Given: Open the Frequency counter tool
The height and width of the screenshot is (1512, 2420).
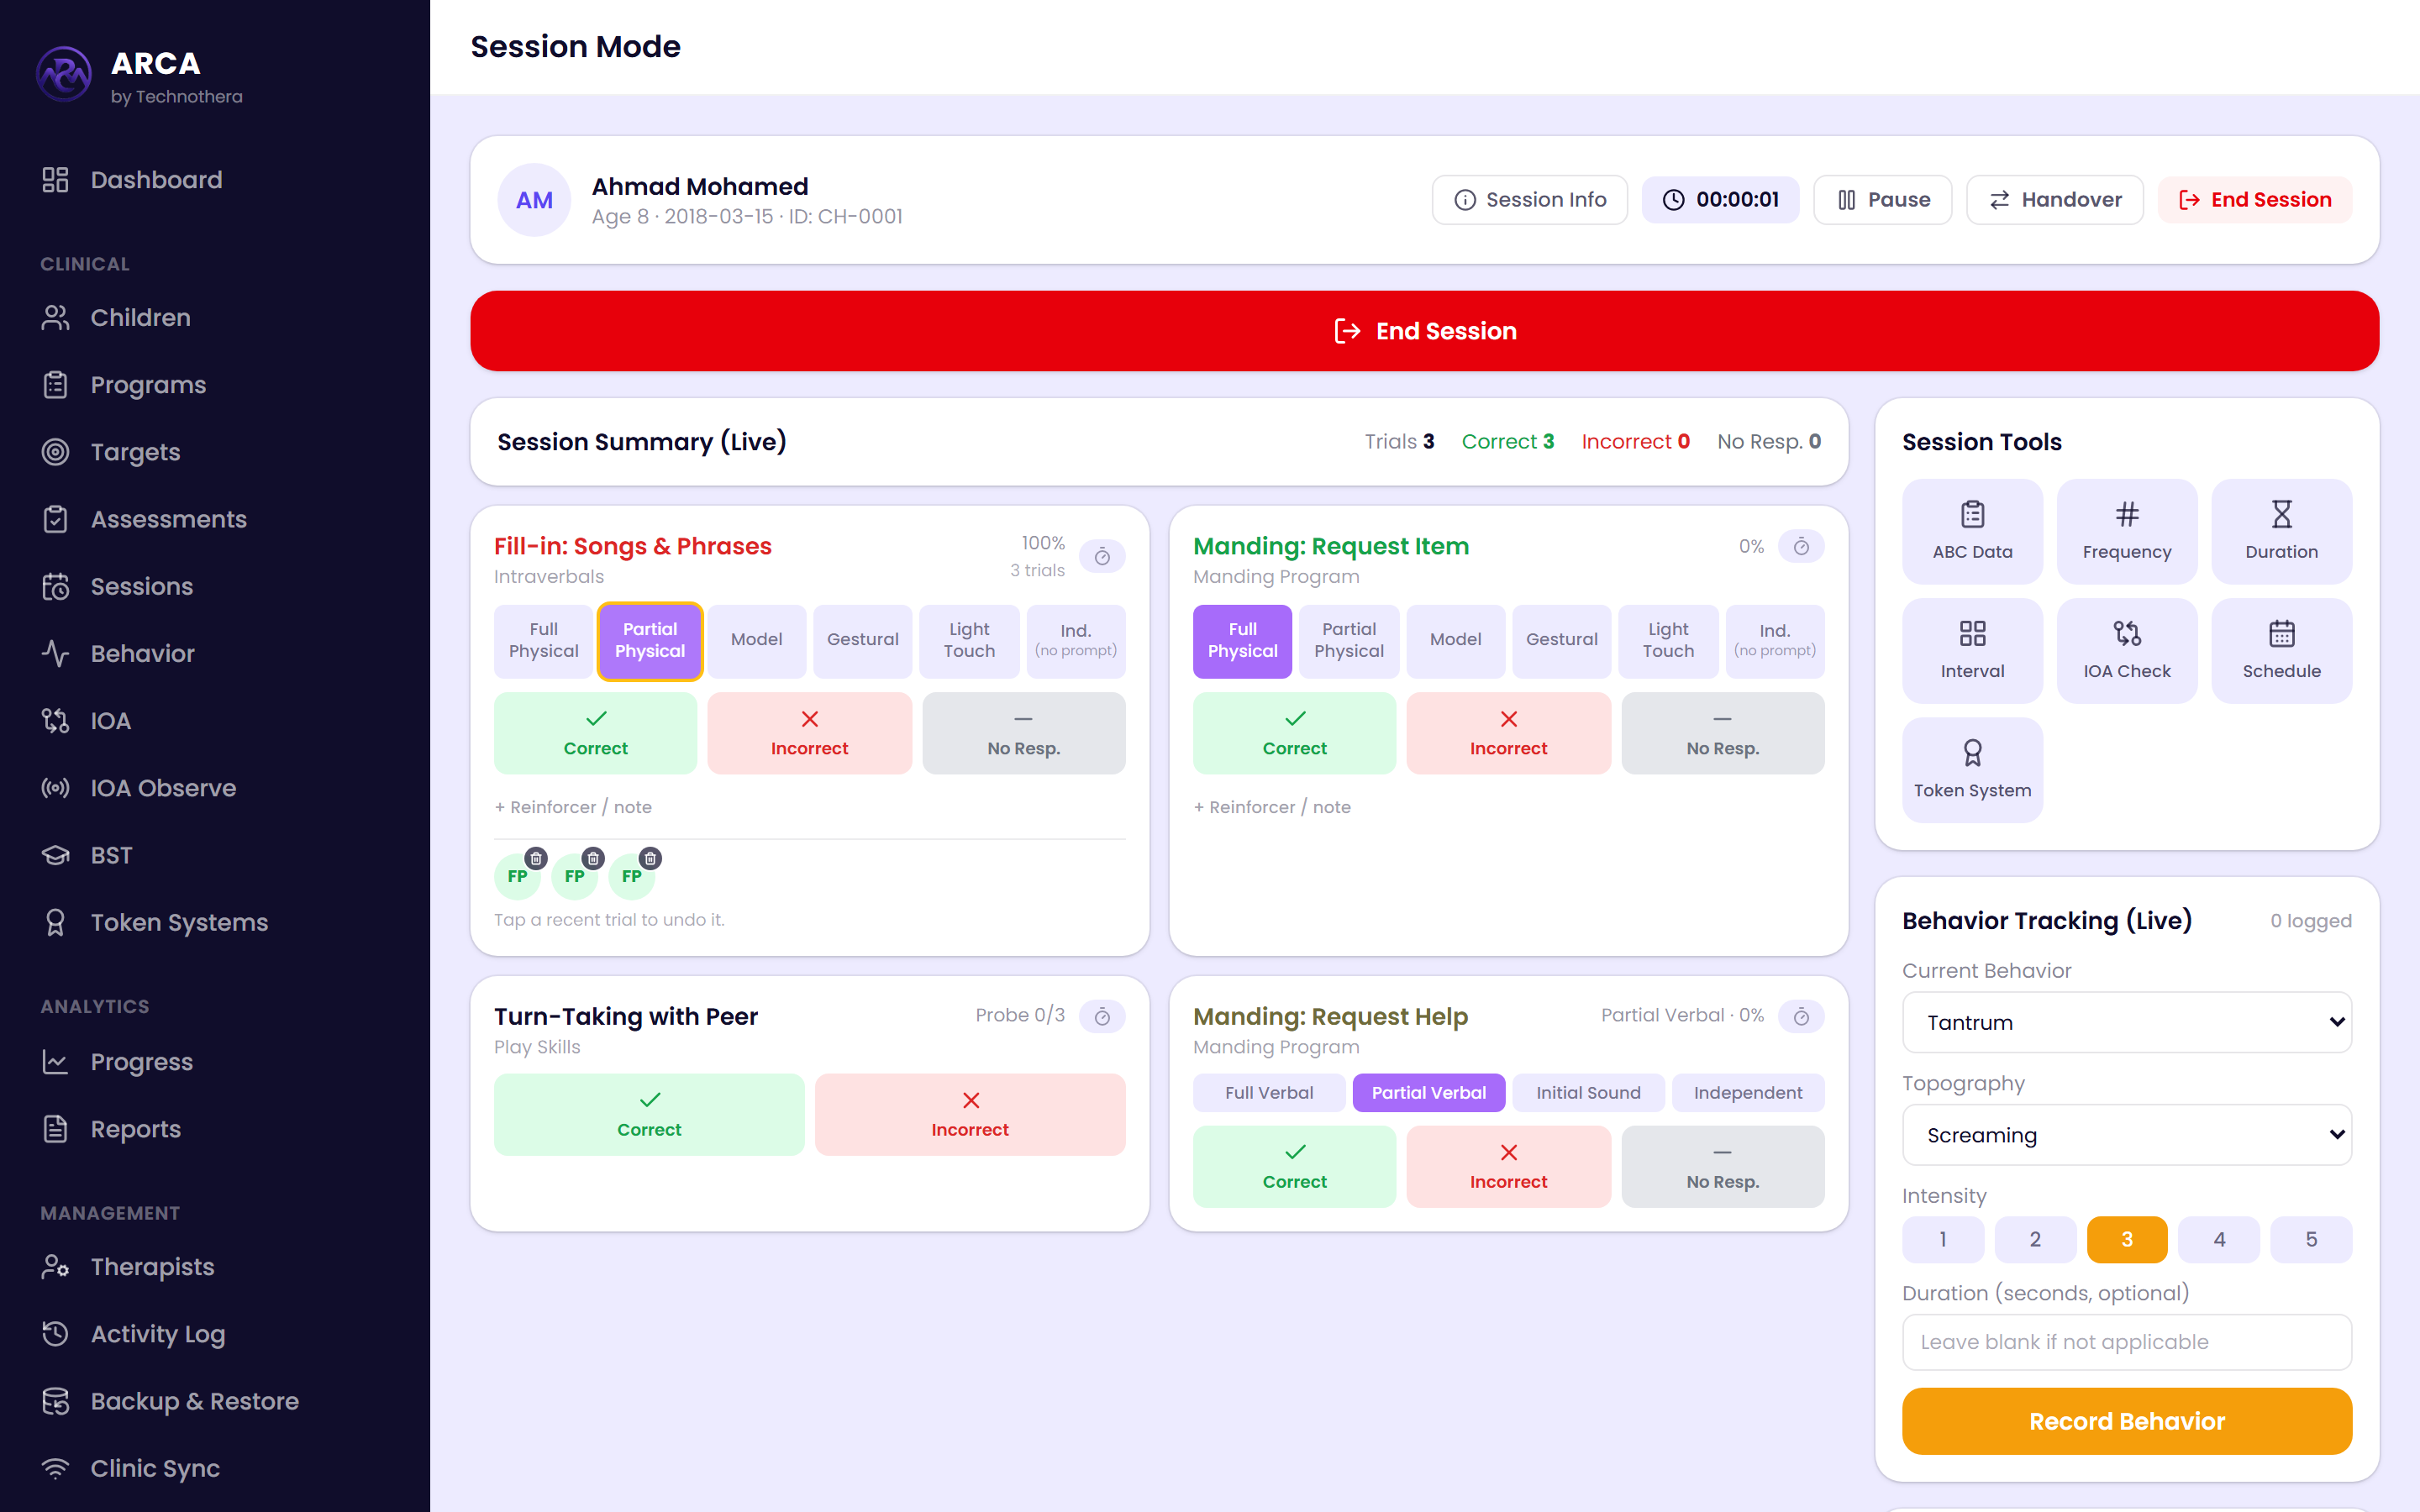Looking at the screenshot, I should [x=2127, y=531].
